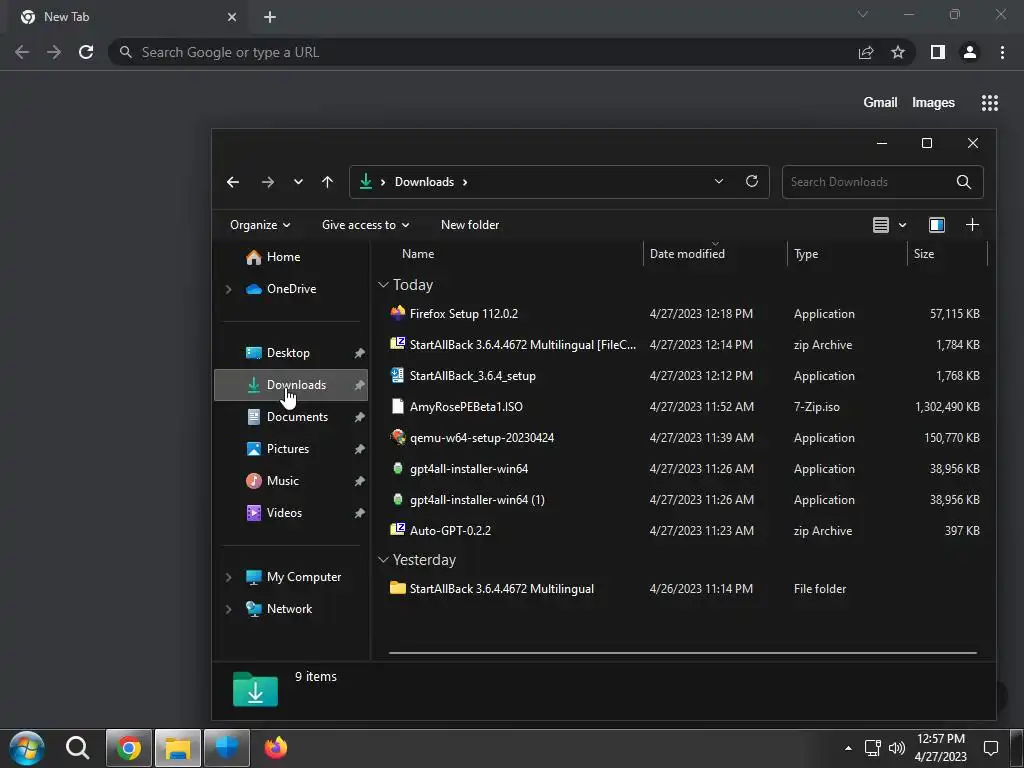The height and width of the screenshot is (768, 1024).
Task: Go back in File Explorer navigation
Action: coord(233,182)
